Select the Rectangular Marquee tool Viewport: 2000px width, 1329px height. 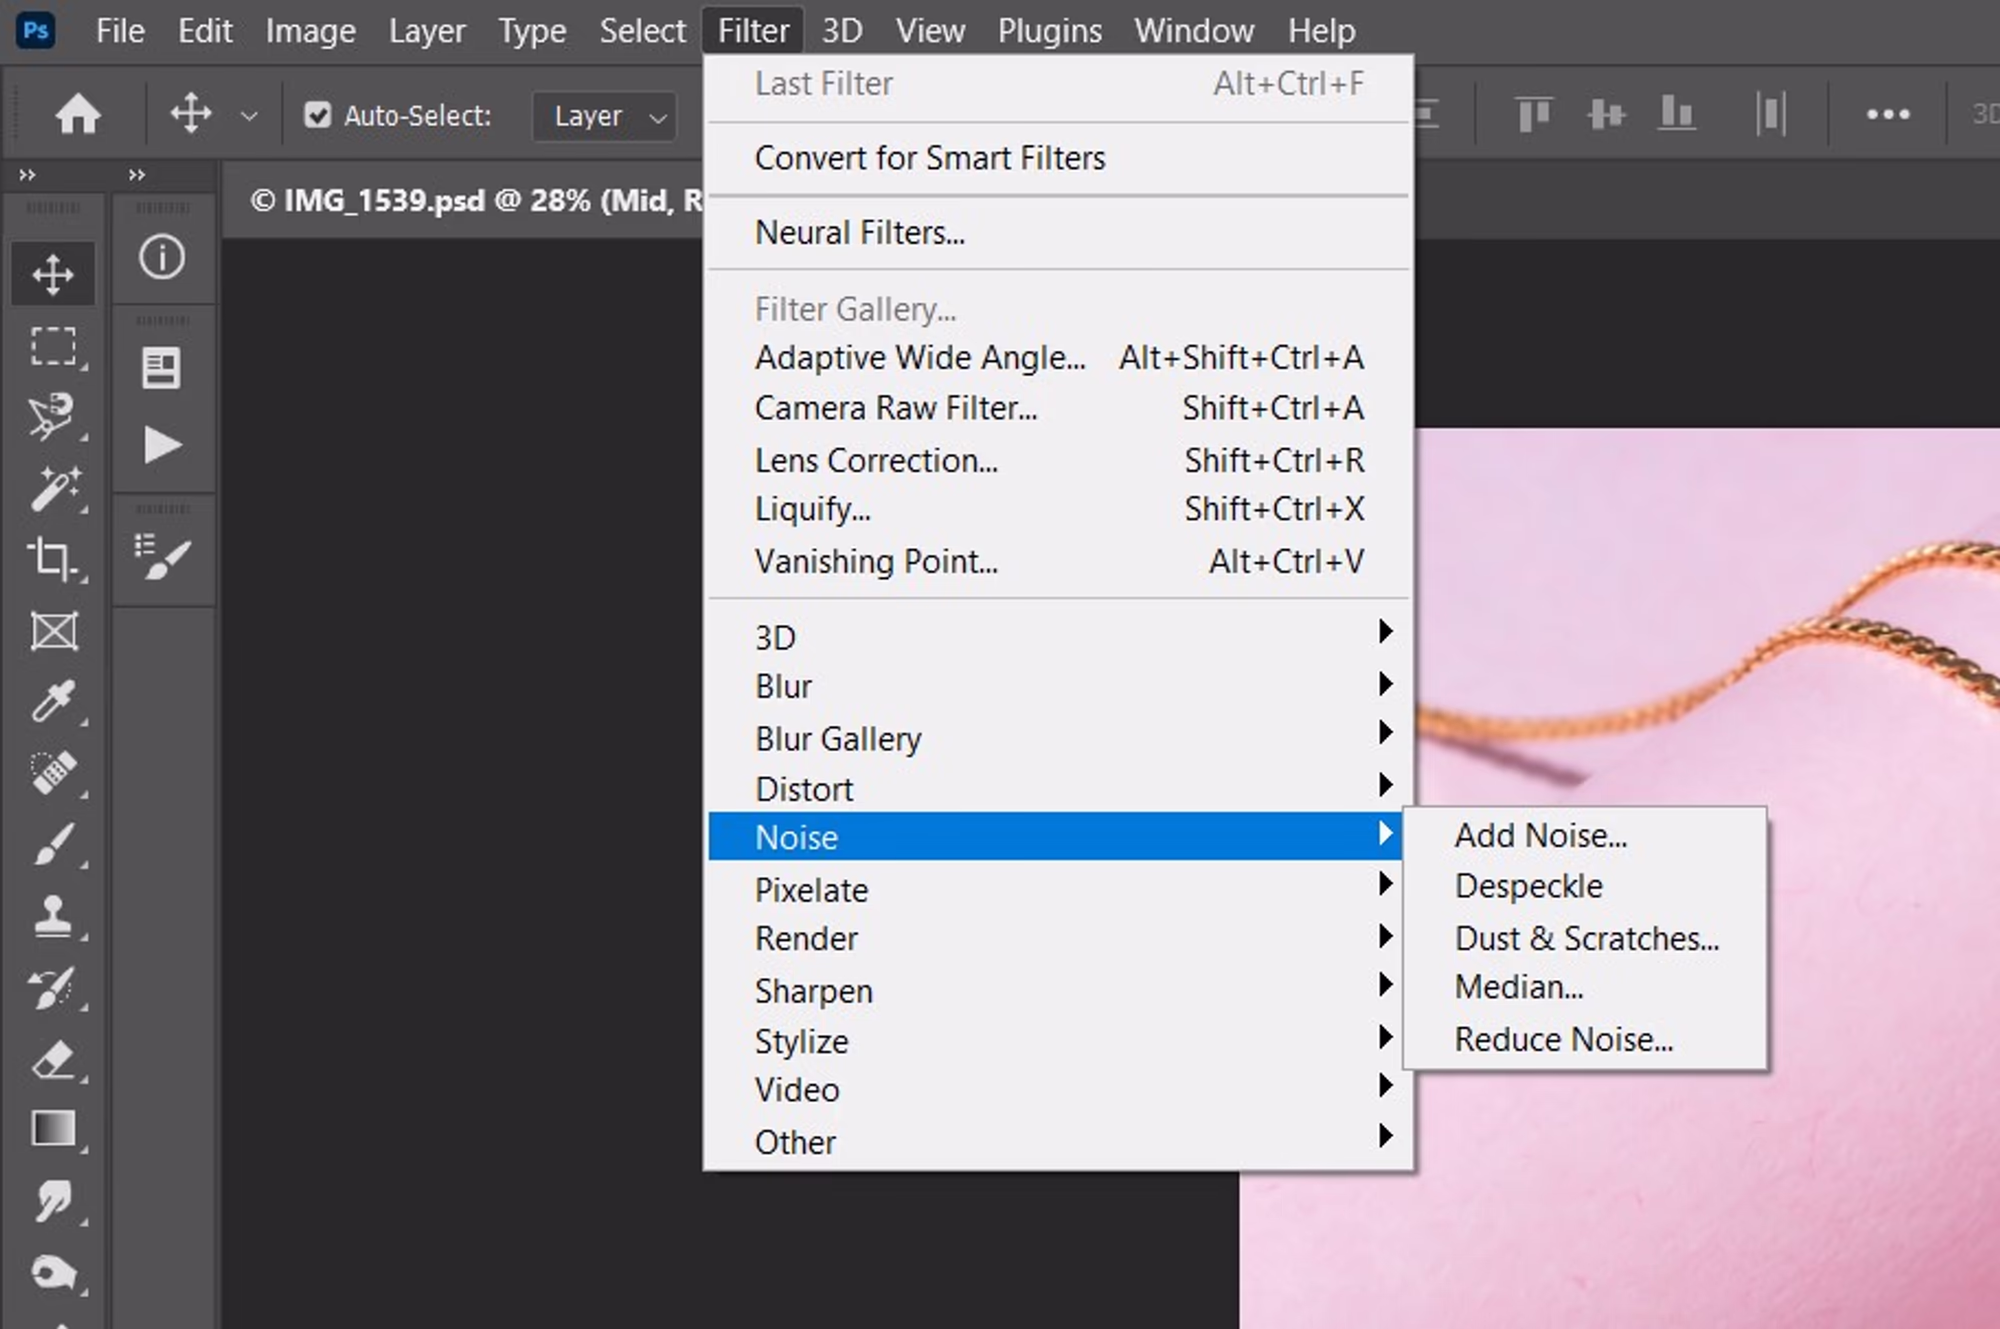point(52,346)
